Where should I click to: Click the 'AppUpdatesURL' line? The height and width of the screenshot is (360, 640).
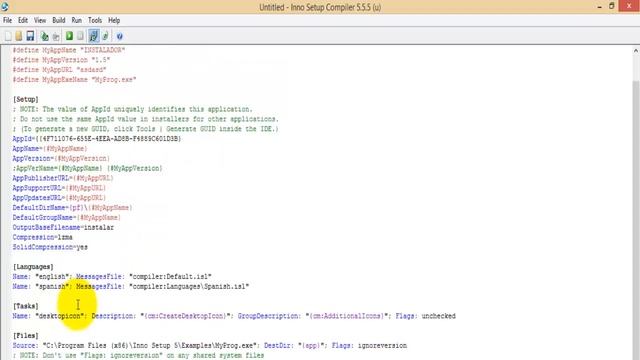[x=59, y=198]
